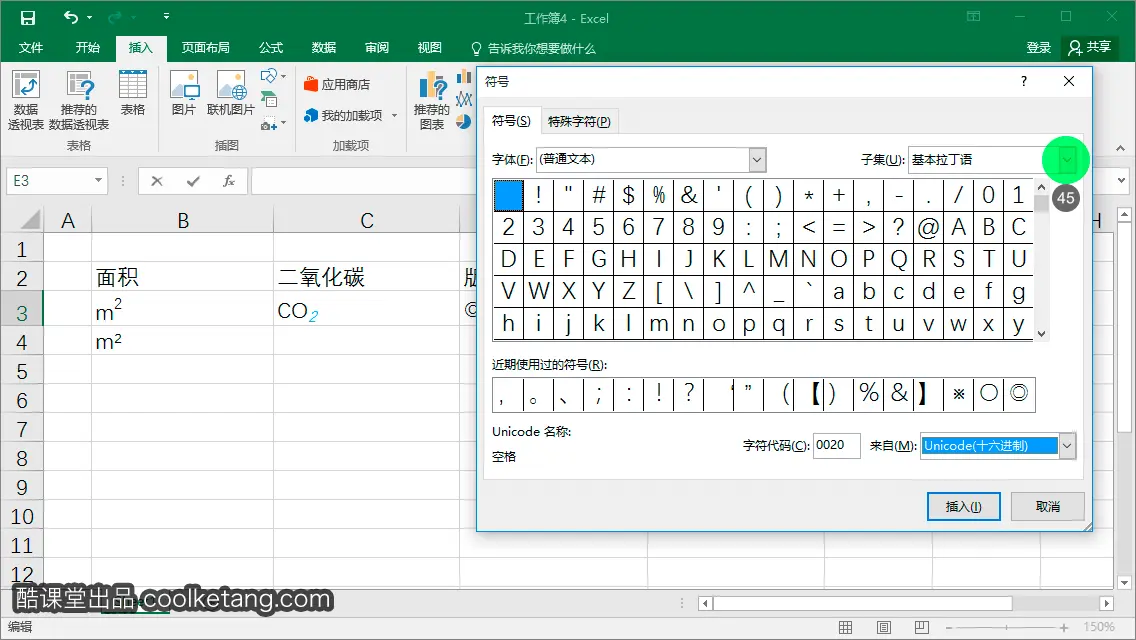This screenshot has height=640, width=1136.
Task: Choose the ◎ recently used symbol
Action: [1019, 394]
